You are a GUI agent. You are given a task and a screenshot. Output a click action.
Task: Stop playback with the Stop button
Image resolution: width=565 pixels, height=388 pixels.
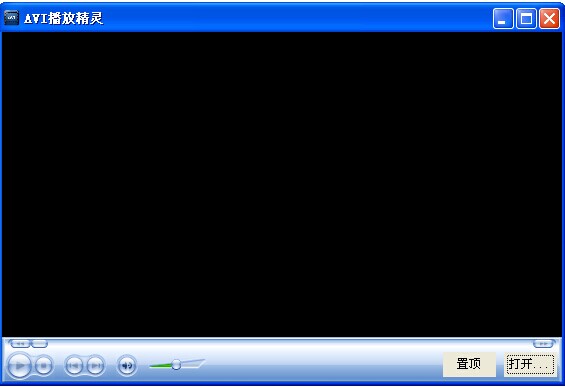(x=44, y=366)
